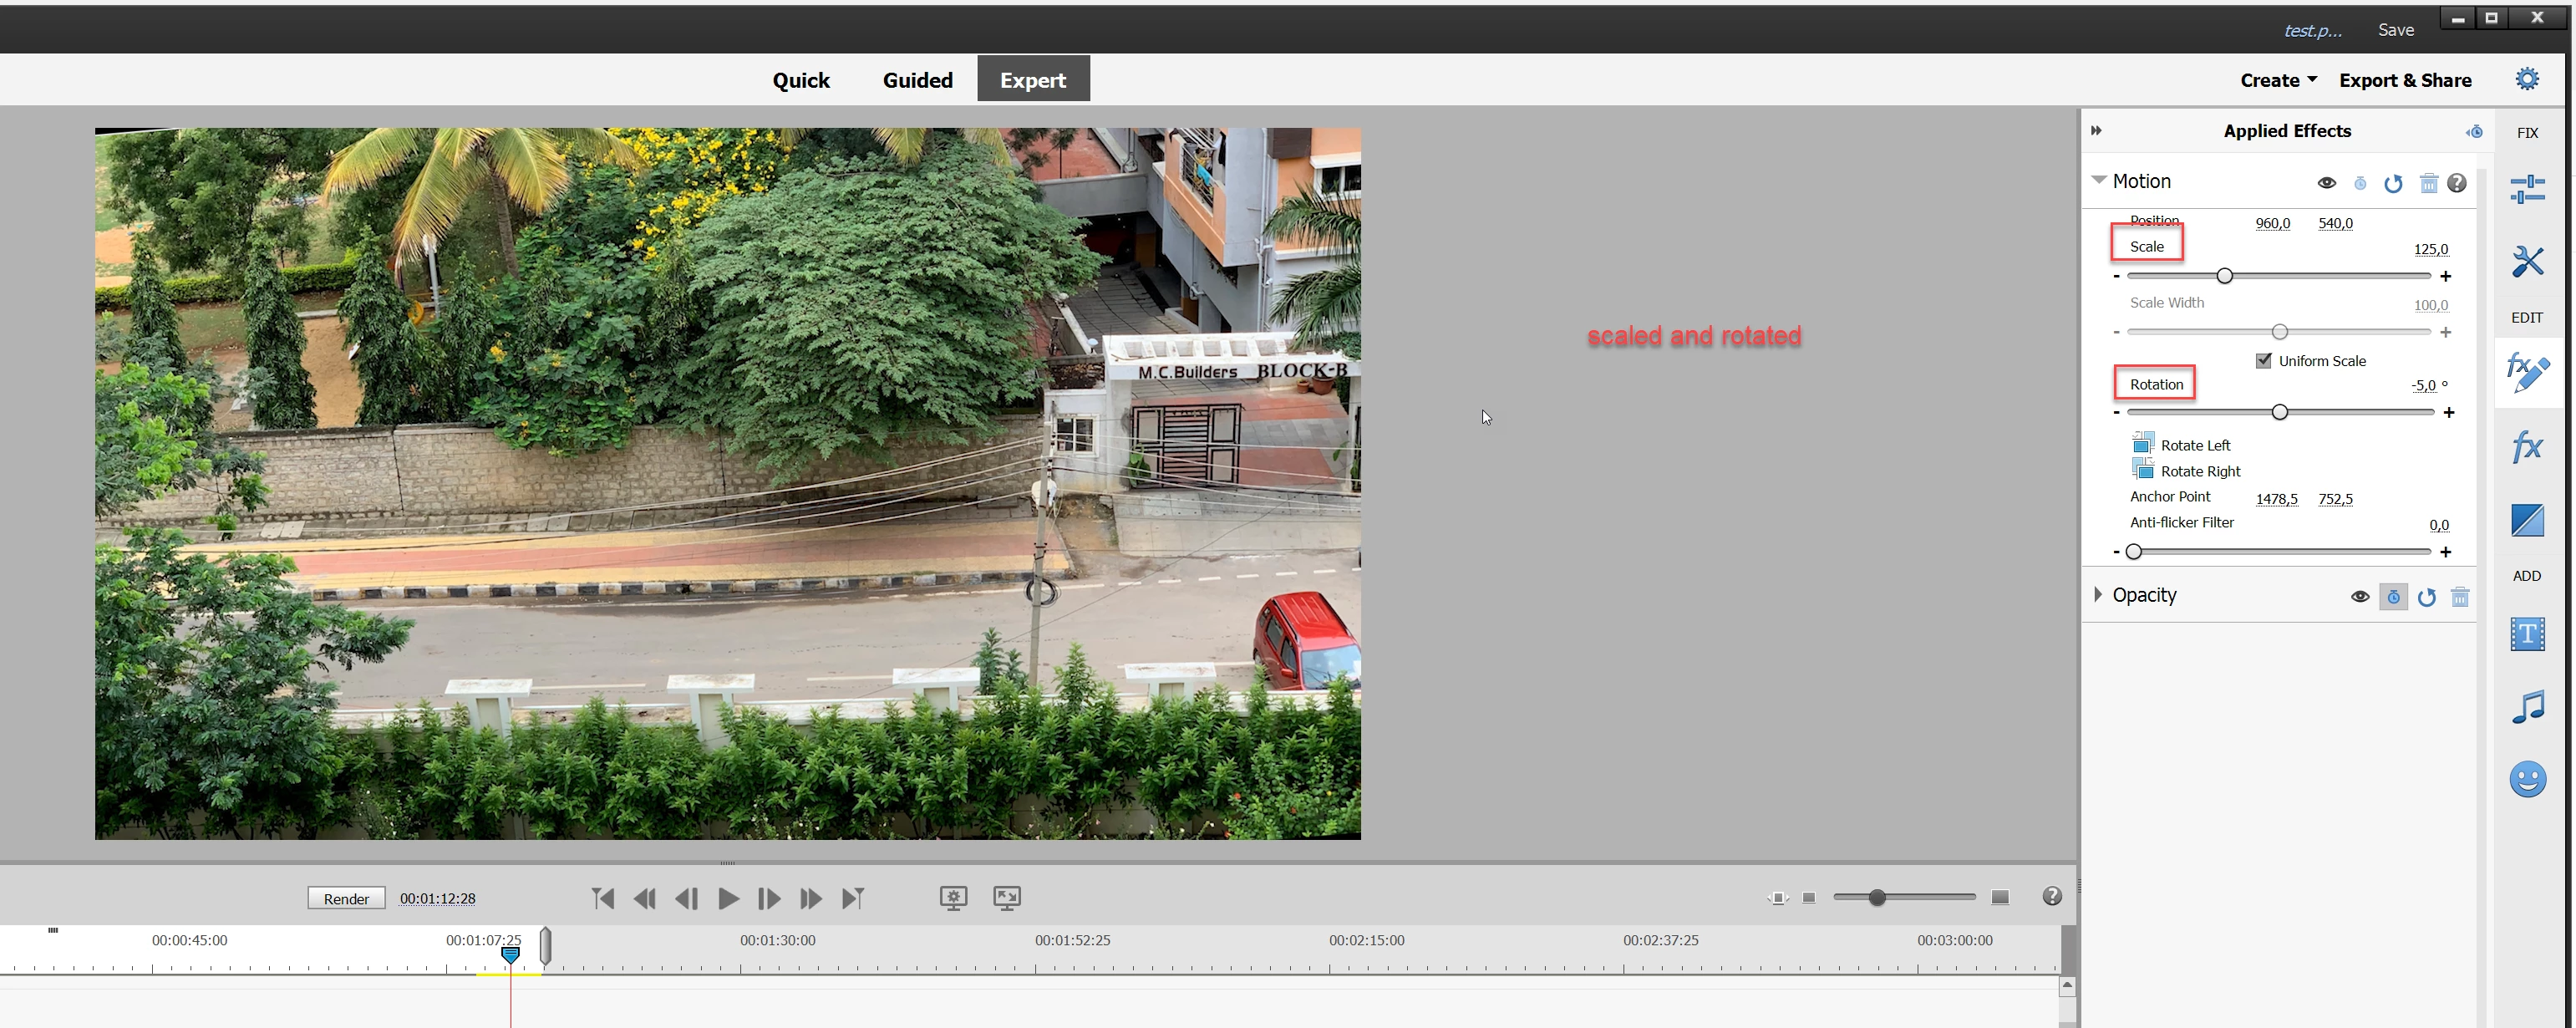Delete the Opacity effect with trash icon
The width and height of the screenshot is (2576, 1028).
2460,597
